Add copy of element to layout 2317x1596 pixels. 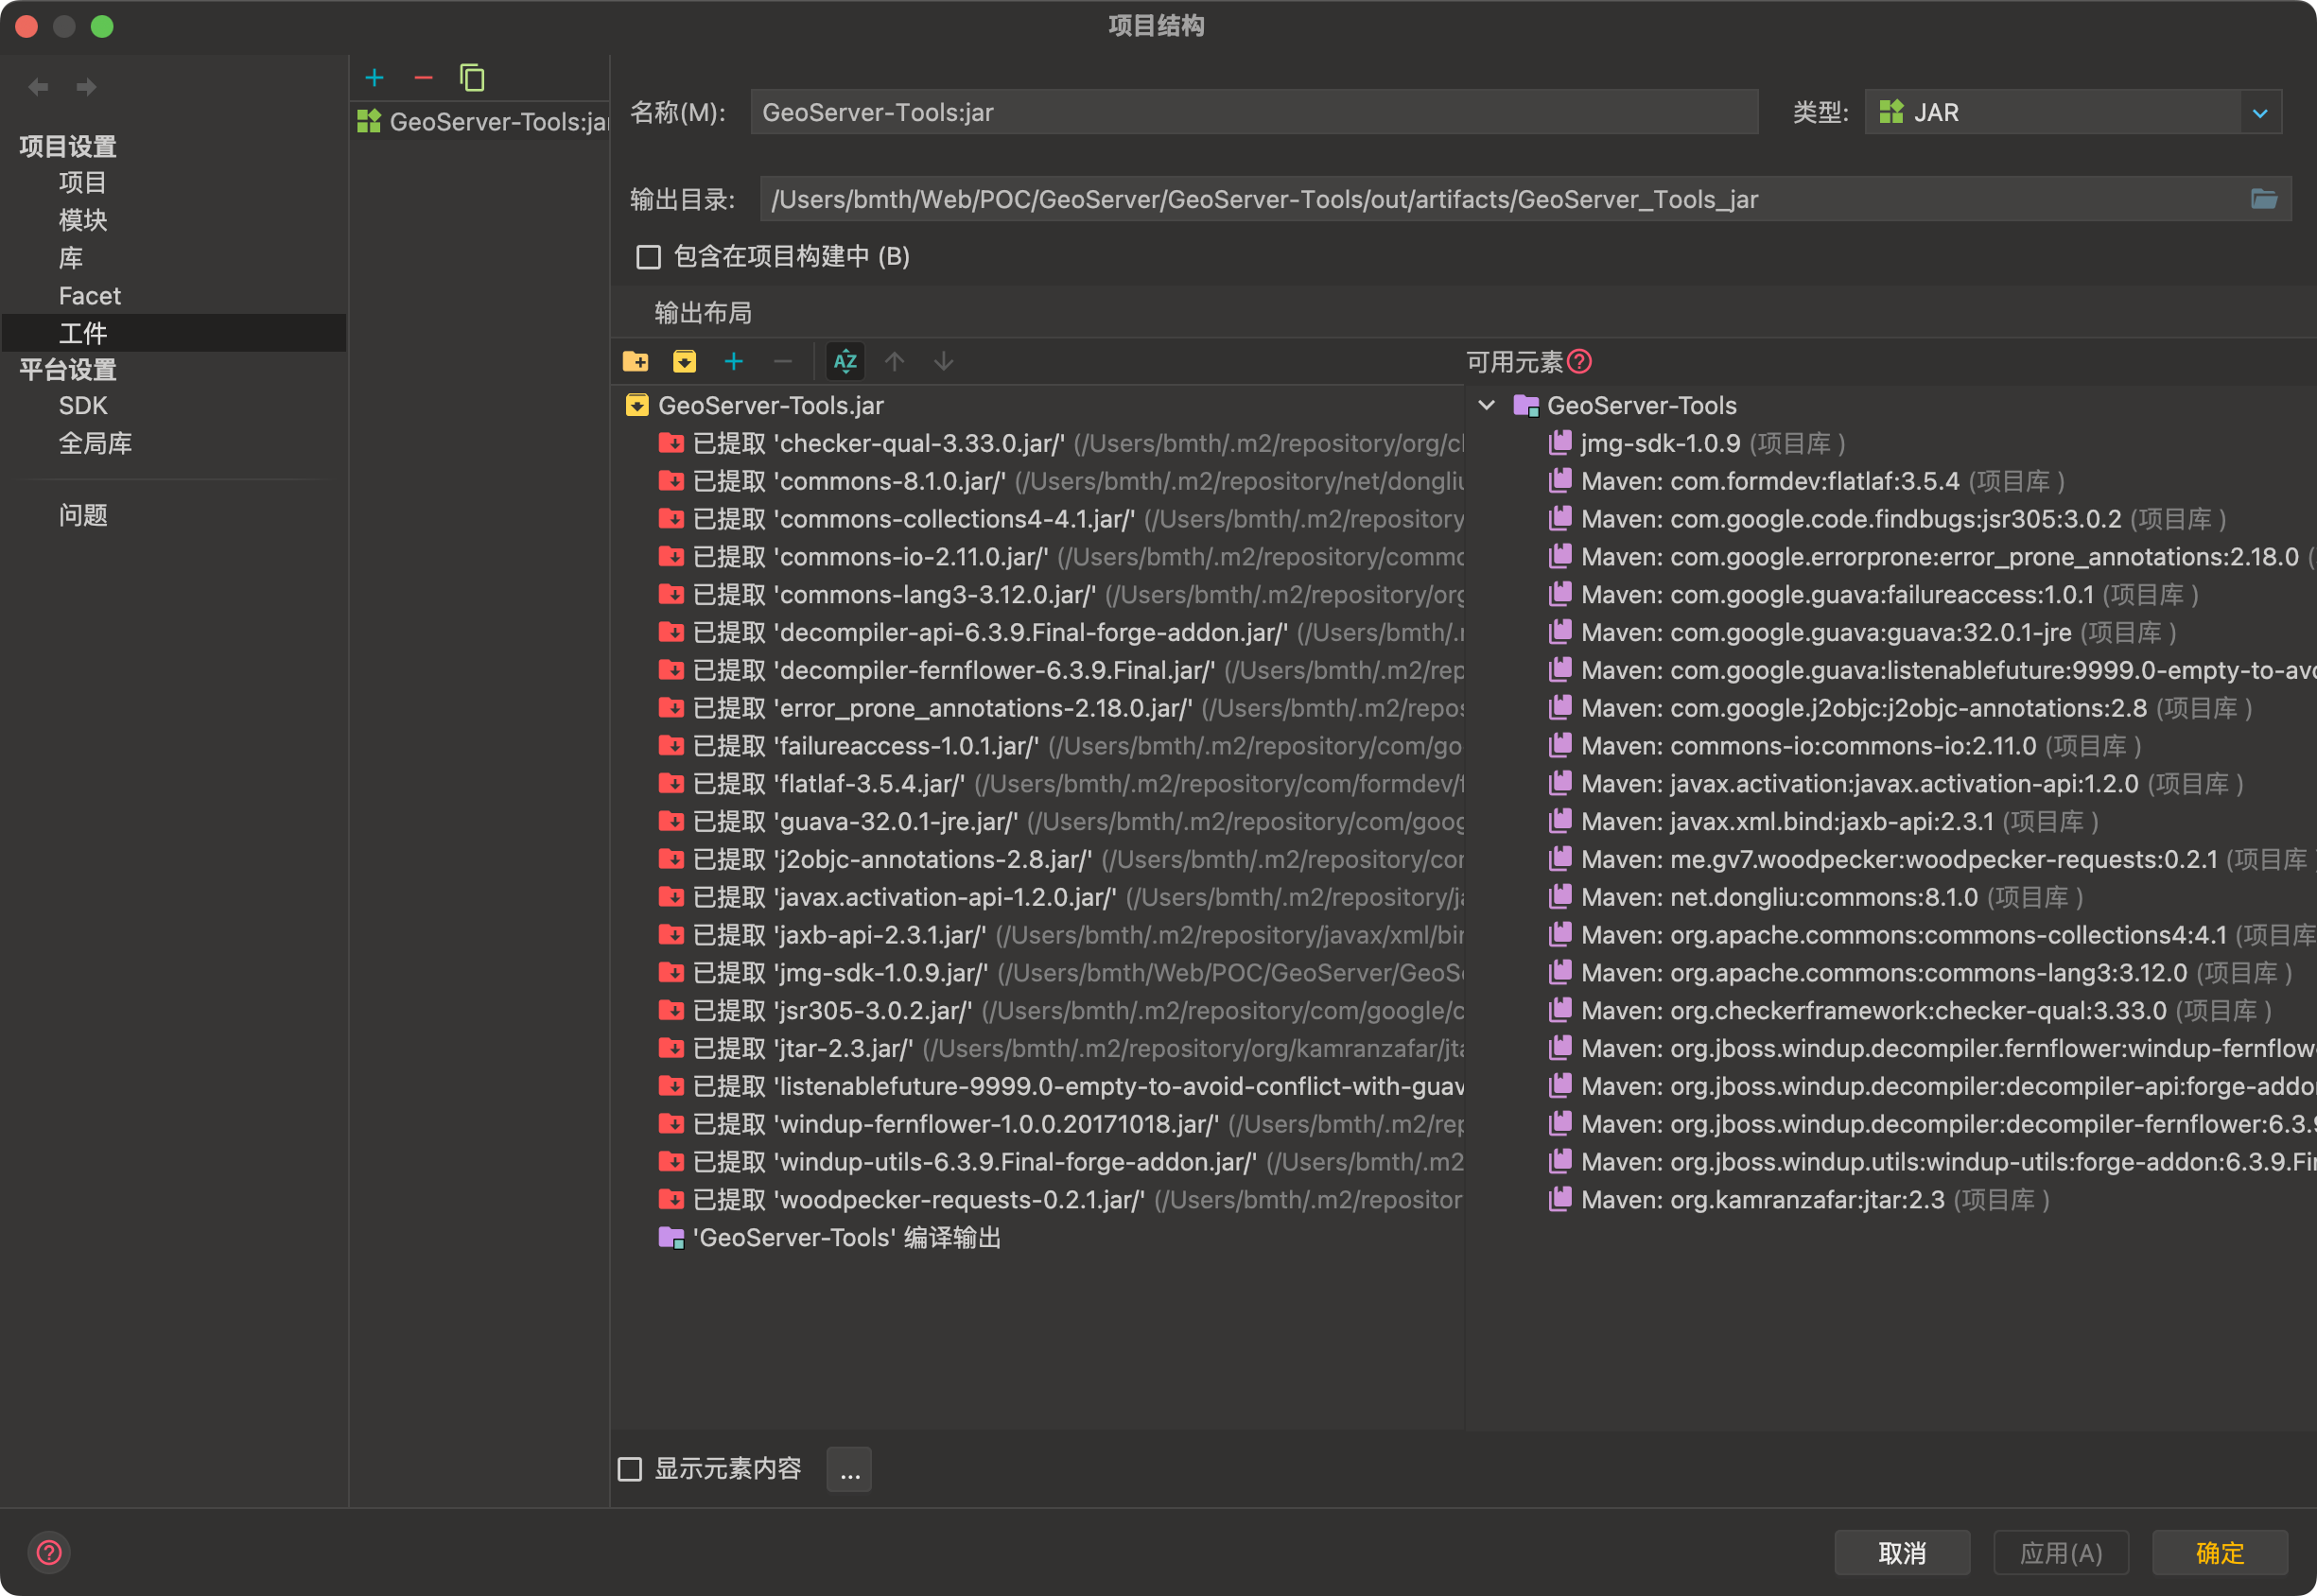(x=734, y=362)
